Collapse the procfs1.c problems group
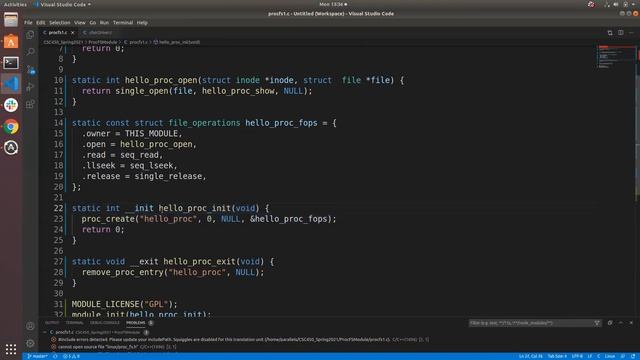Screen dimensions: 640x360 (45, 332)
